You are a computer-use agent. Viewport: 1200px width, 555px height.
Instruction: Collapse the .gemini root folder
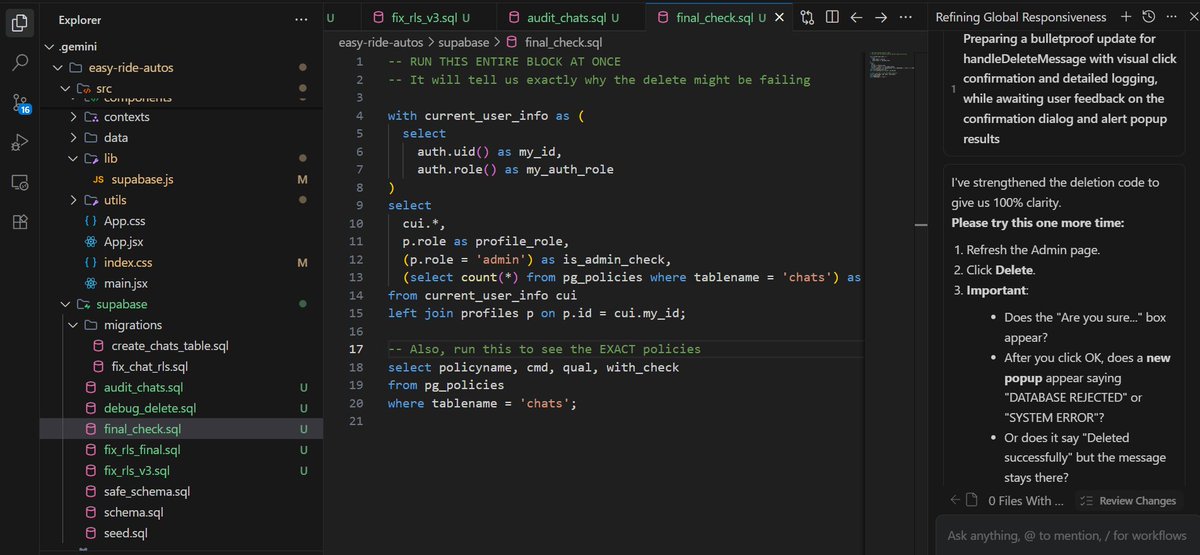coord(50,47)
